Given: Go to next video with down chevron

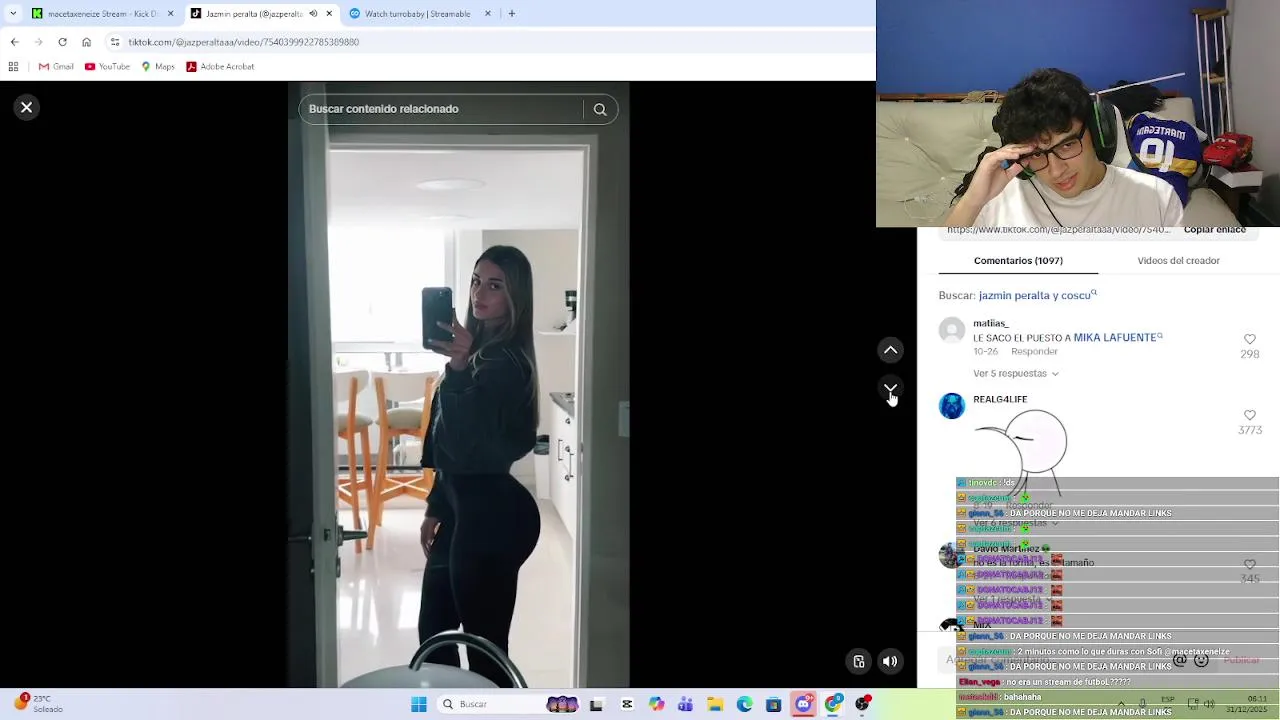Looking at the screenshot, I should [890, 388].
